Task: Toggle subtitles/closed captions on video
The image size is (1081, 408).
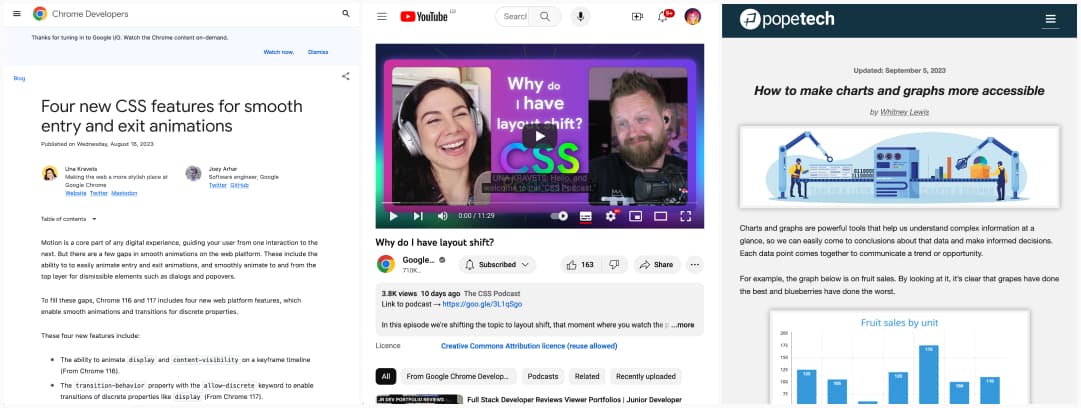Action: pyautogui.click(x=585, y=215)
